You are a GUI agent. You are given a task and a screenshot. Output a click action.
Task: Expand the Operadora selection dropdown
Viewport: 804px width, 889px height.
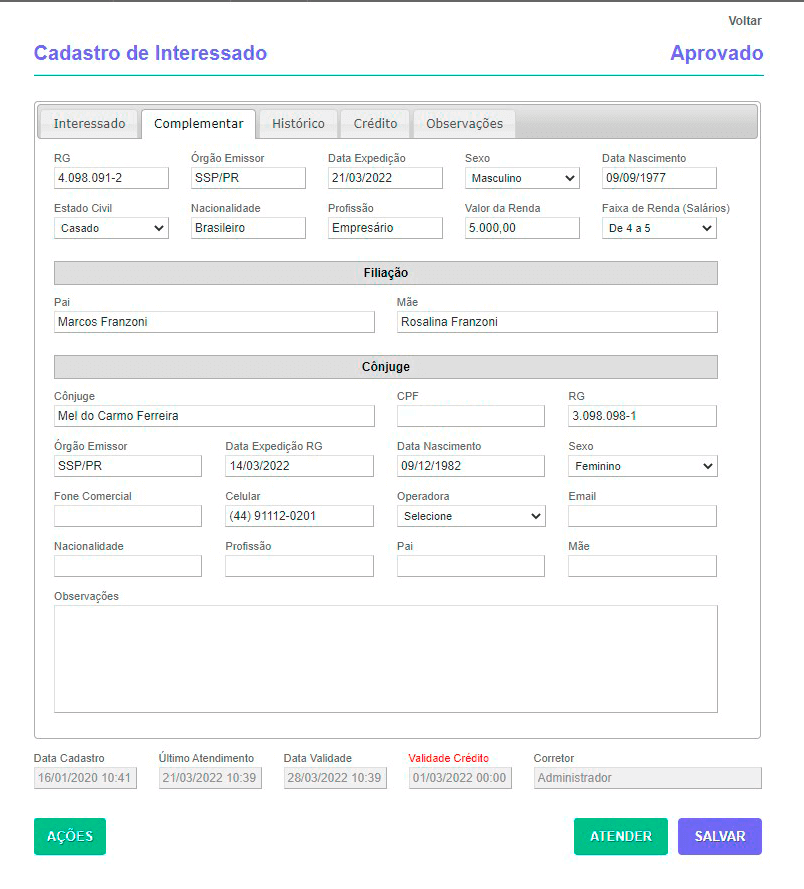[471, 516]
